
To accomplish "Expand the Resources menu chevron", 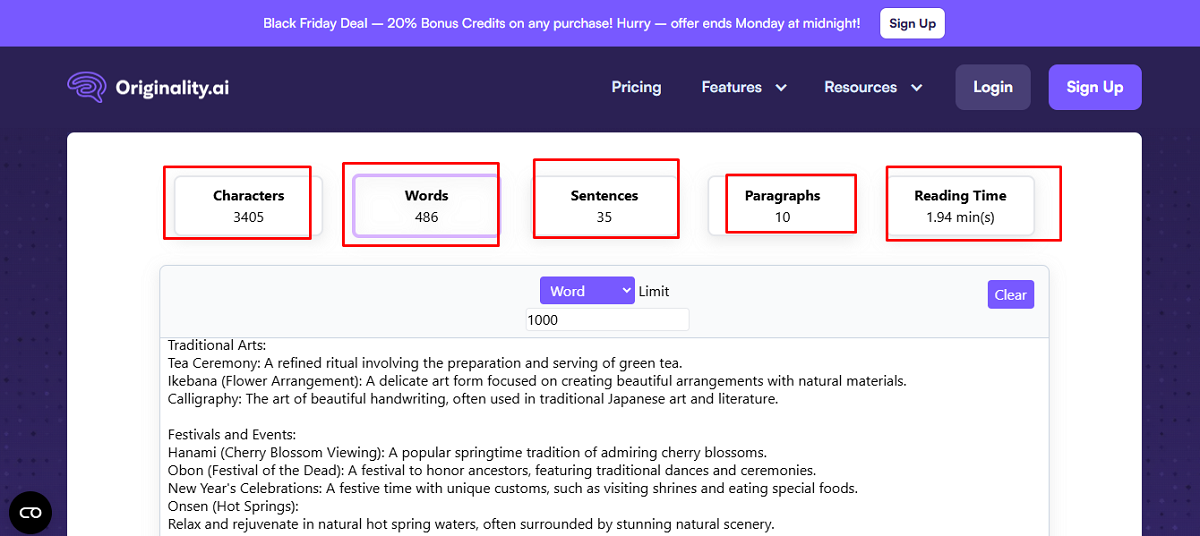I will pyautogui.click(x=916, y=88).
